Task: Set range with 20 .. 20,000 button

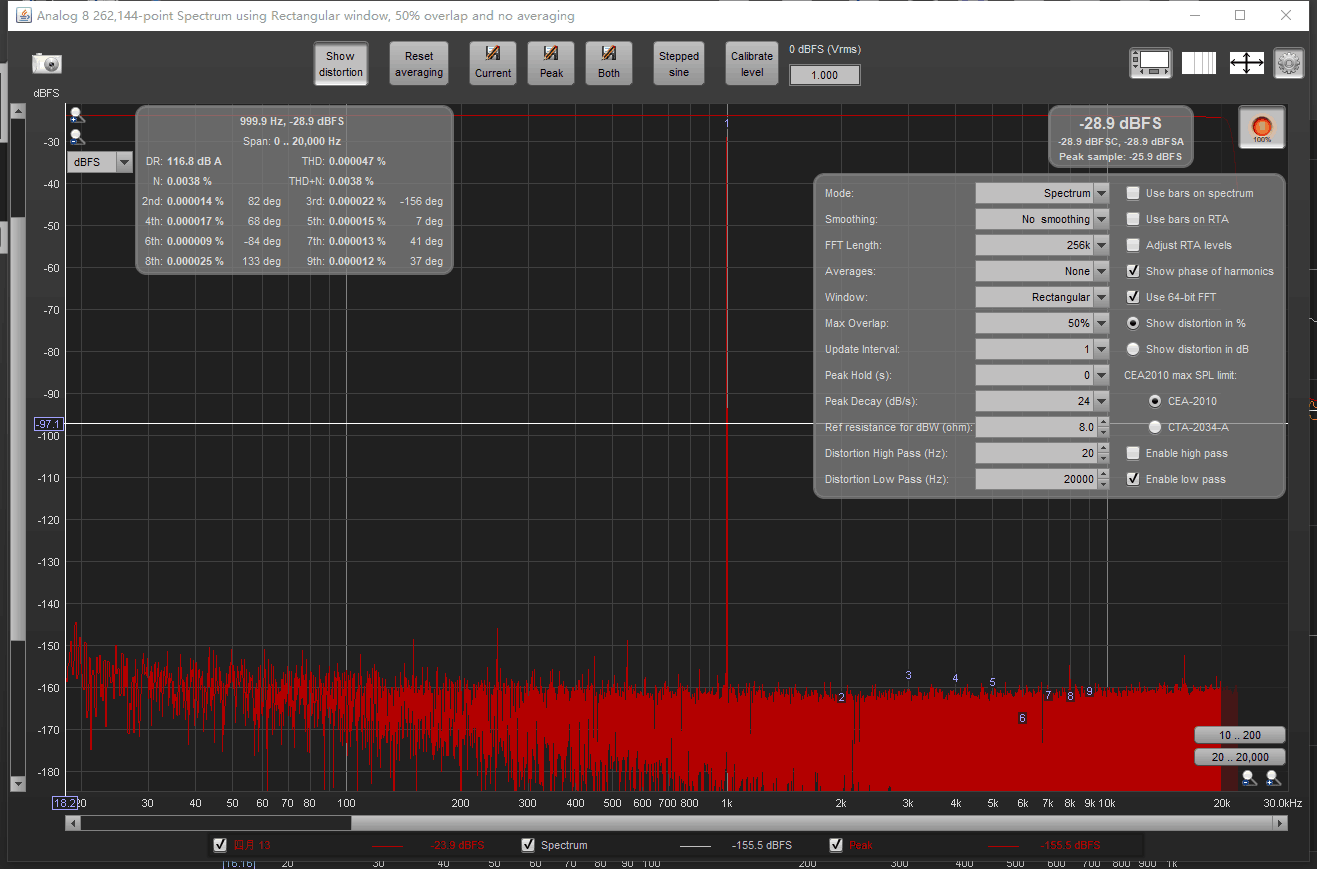Action: pyautogui.click(x=1239, y=757)
